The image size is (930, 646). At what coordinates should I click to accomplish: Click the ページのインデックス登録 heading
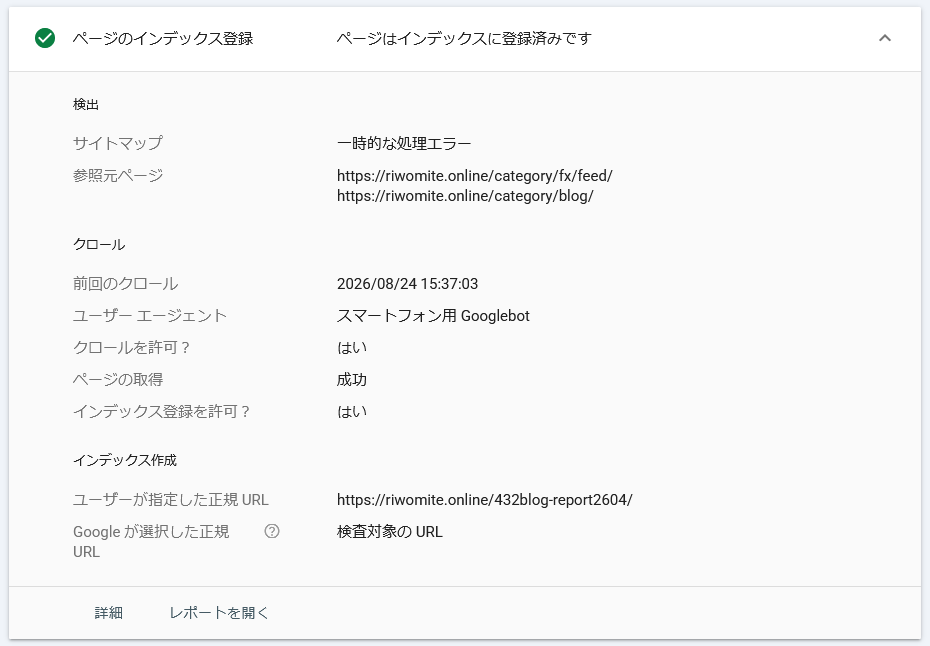tap(163, 39)
